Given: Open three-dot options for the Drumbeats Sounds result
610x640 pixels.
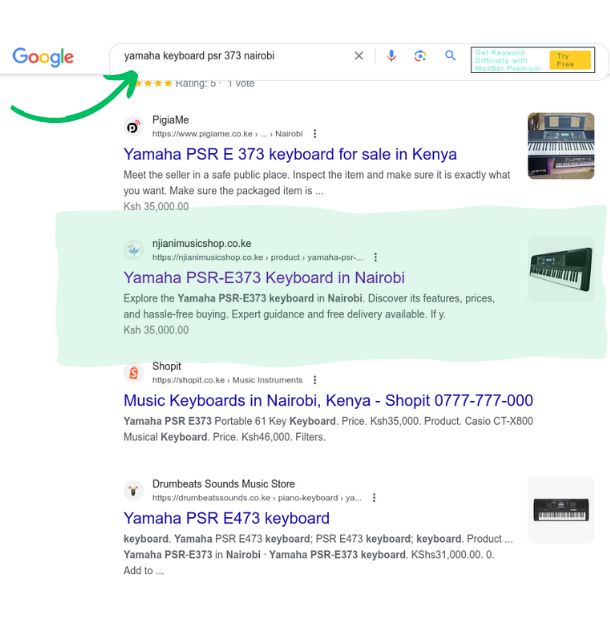Looking at the screenshot, I should point(375,497).
